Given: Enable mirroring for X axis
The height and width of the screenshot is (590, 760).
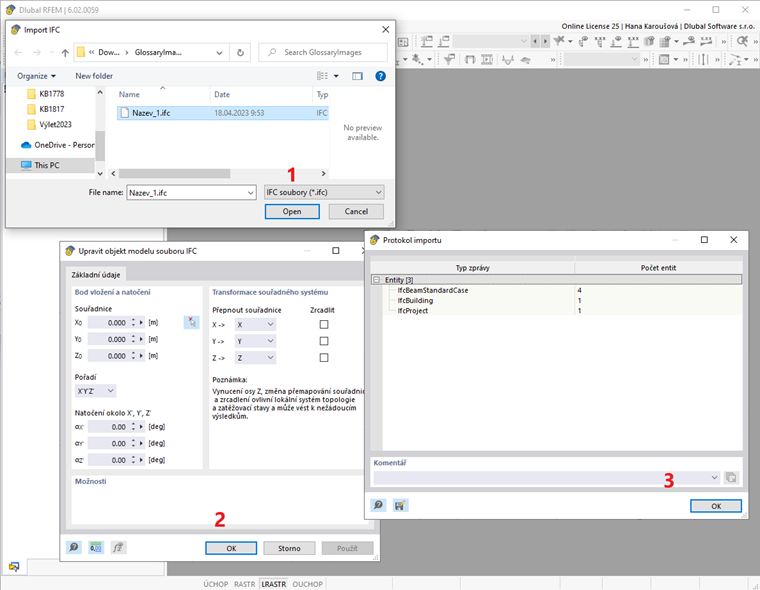Looking at the screenshot, I should click(324, 324).
